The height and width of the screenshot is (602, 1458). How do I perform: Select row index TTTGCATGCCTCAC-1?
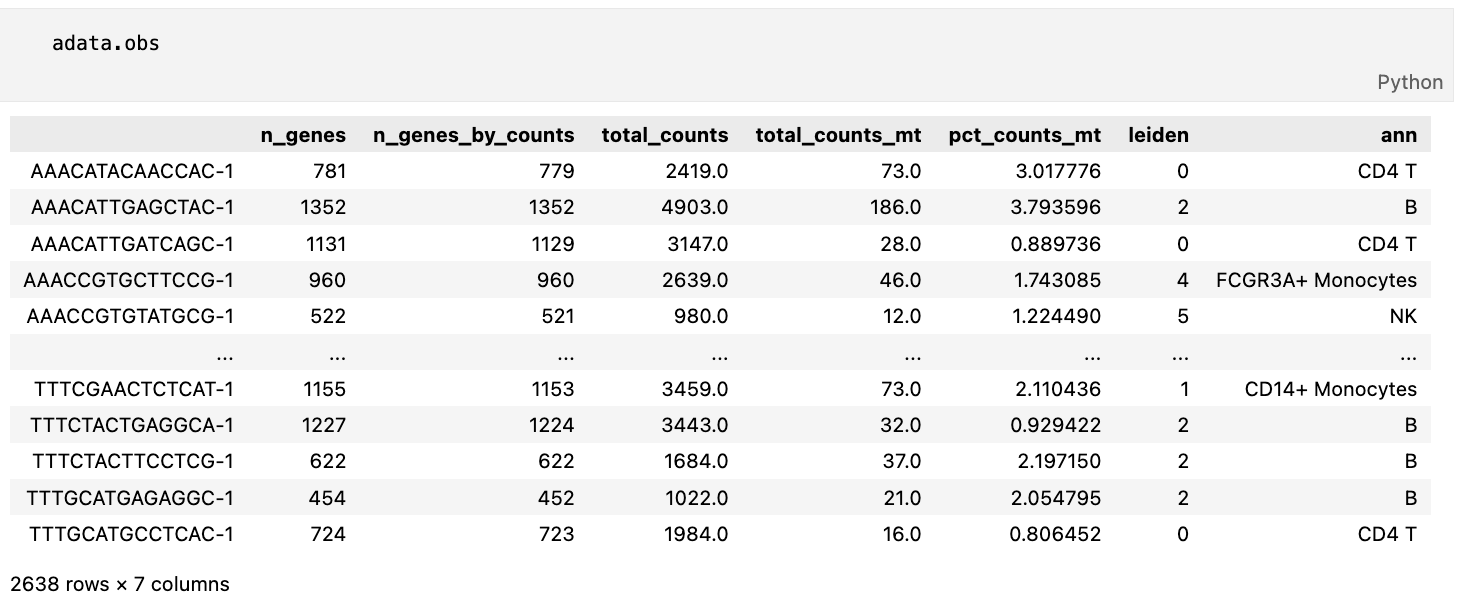coord(132,534)
